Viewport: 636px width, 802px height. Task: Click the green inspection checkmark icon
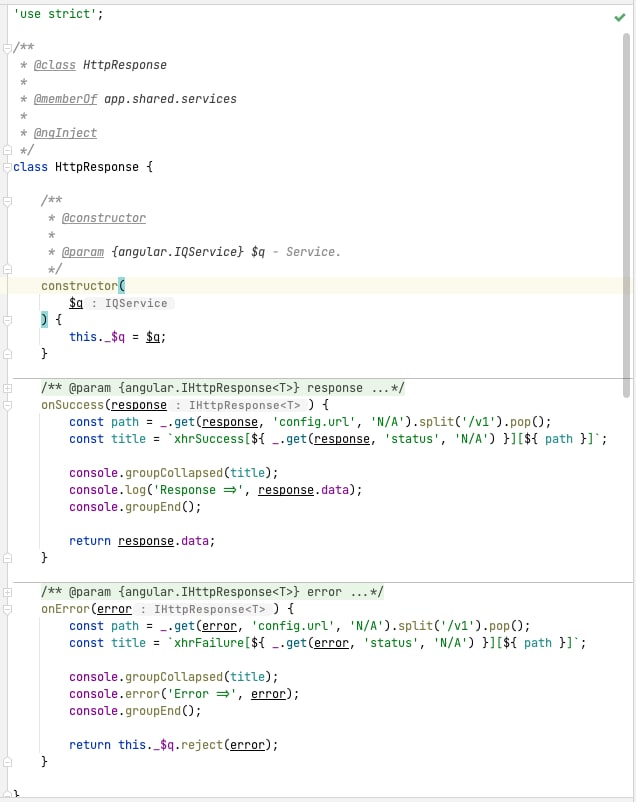tap(620, 17)
